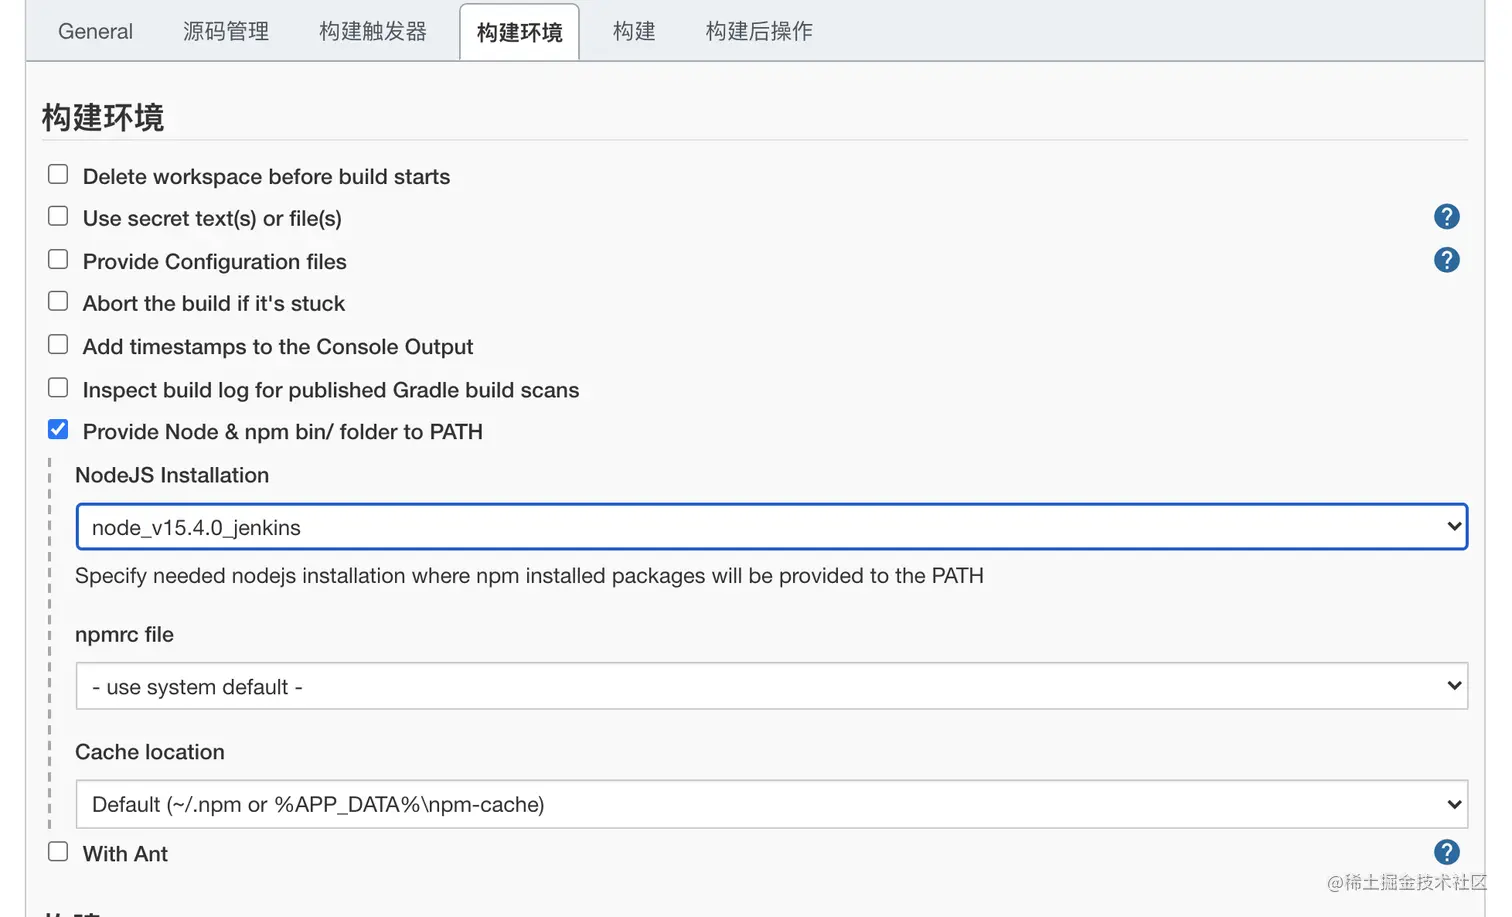Select the 构建环境 tab
Viewport: 1512px width, 917px height.
(x=519, y=32)
